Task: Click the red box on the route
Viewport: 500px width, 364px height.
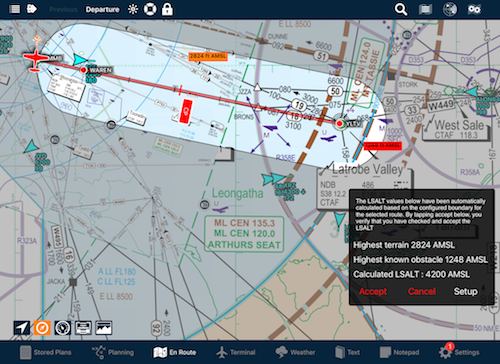Action: click(186, 111)
